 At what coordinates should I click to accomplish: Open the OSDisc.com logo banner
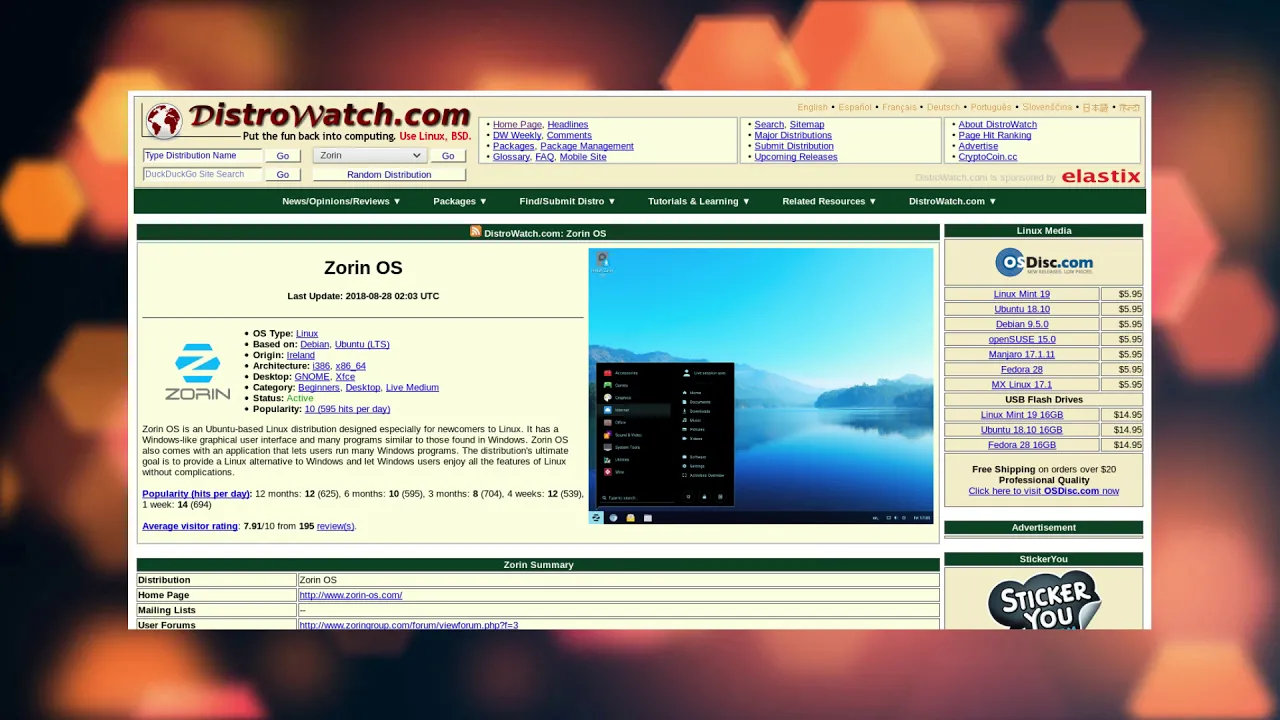coord(1044,262)
